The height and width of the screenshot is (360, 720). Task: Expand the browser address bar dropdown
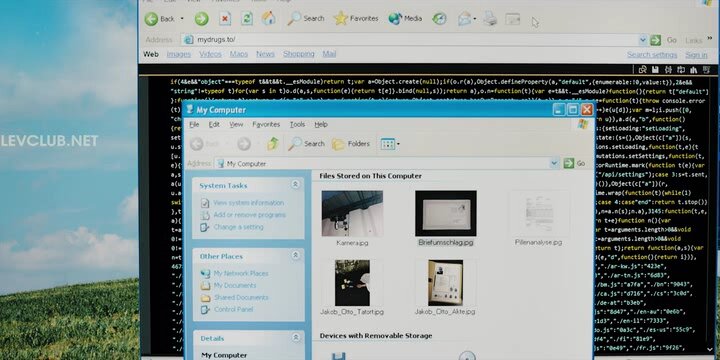click(643, 40)
